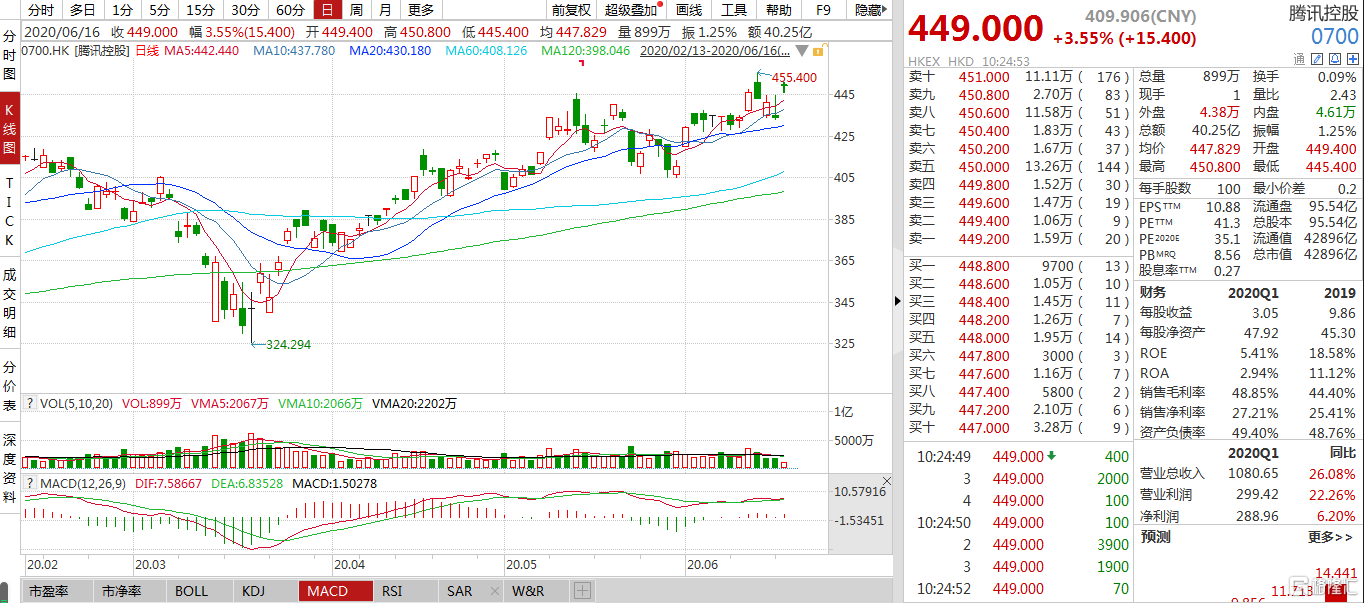Click the padlock icon beside the date range
Screen dimensions: 1364x603
(818, 50)
